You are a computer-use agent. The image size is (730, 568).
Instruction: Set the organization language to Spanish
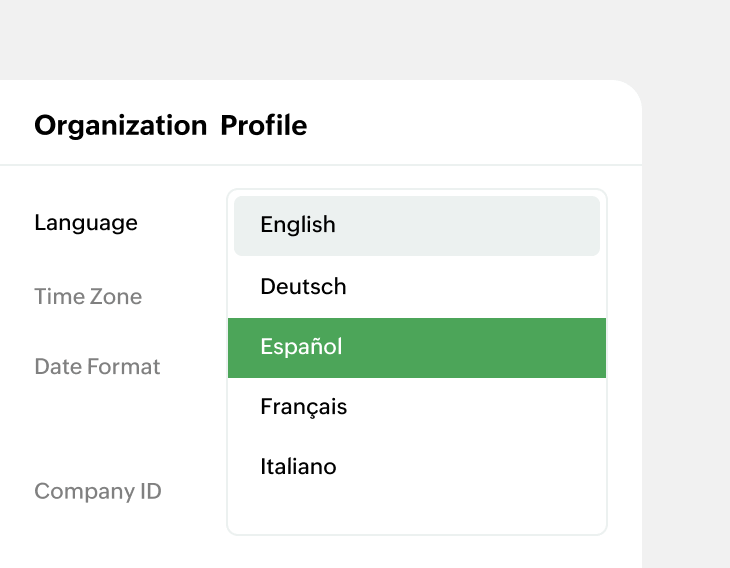(x=416, y=347)
